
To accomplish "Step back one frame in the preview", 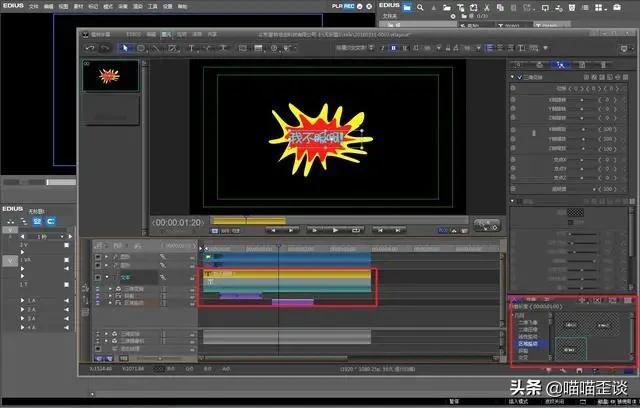I will point(273,231).
